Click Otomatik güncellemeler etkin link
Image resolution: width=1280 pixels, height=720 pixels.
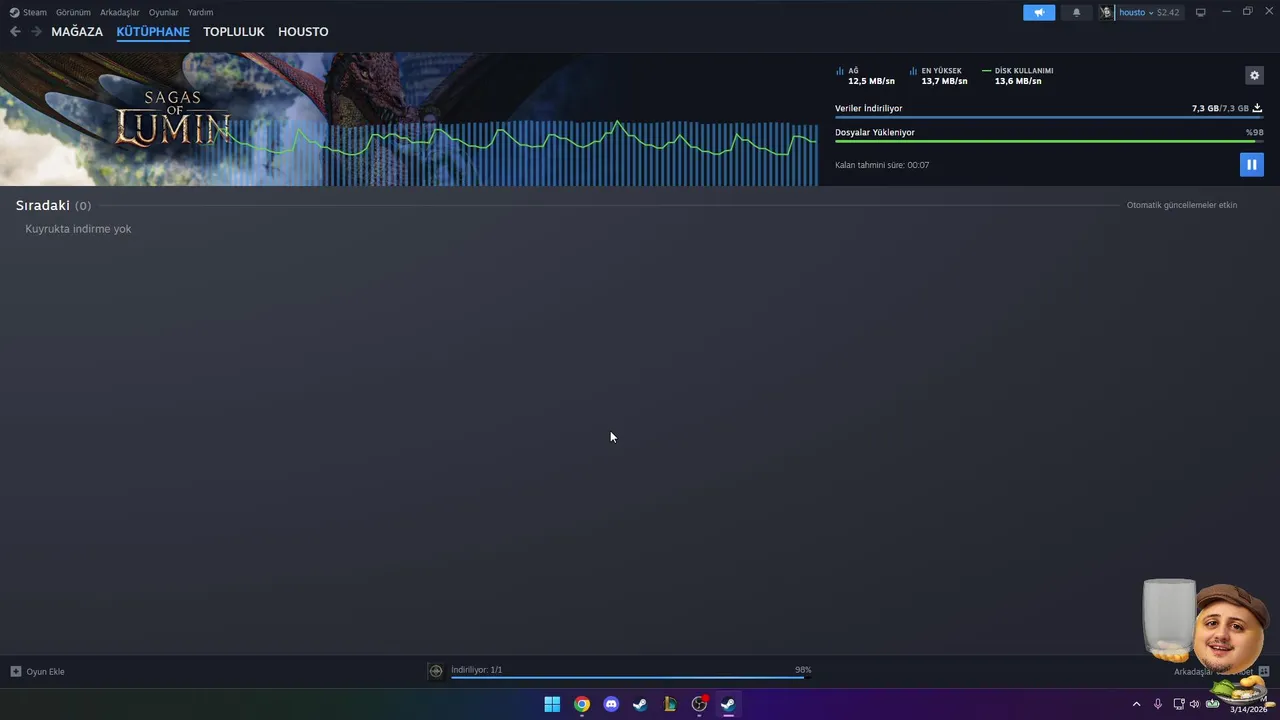(1182, 205)
